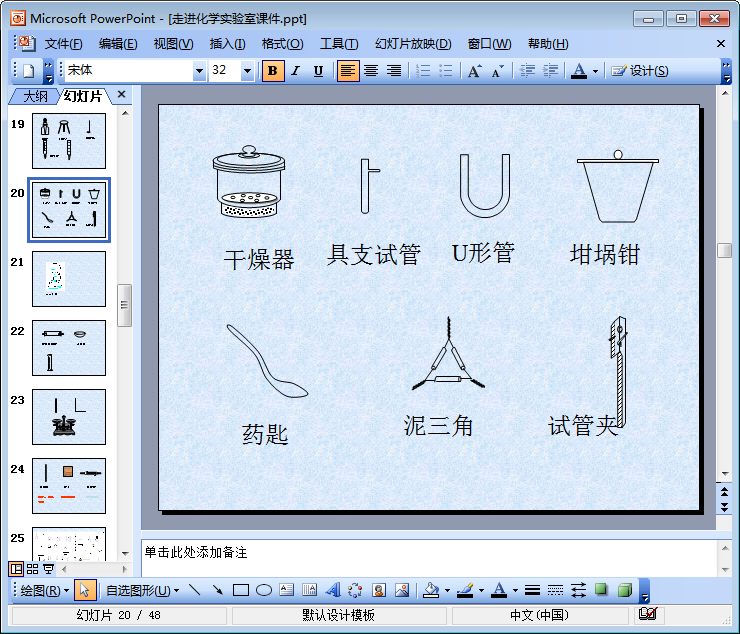
Task: Increase indent level
Action: (550, 71)
